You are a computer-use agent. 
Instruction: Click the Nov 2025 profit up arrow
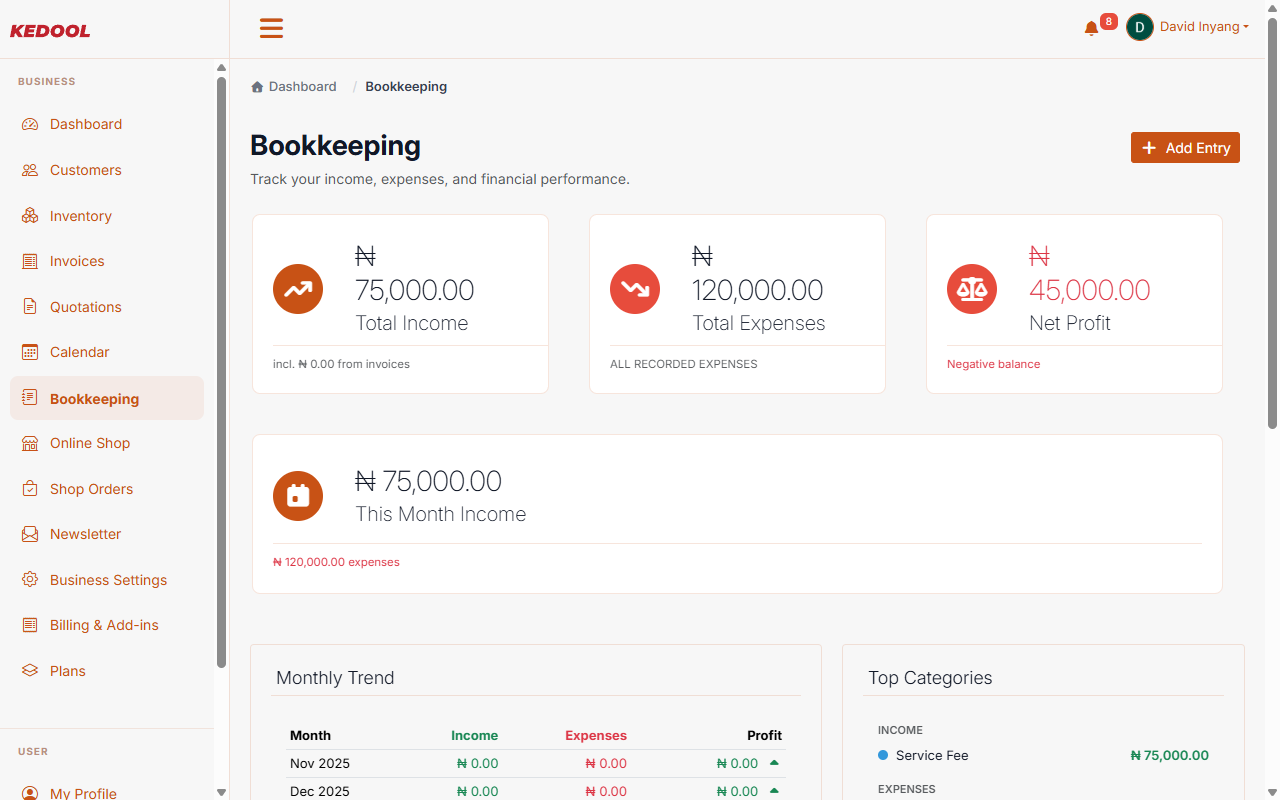click(x=774, y=762)
